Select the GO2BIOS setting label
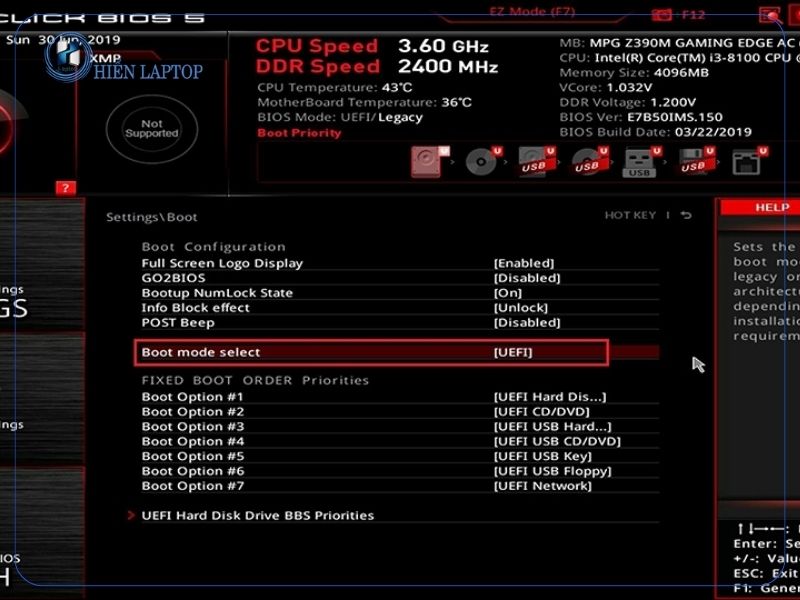Image resolution: width=800 pixels, height=600 pixels. pos(173,278)
